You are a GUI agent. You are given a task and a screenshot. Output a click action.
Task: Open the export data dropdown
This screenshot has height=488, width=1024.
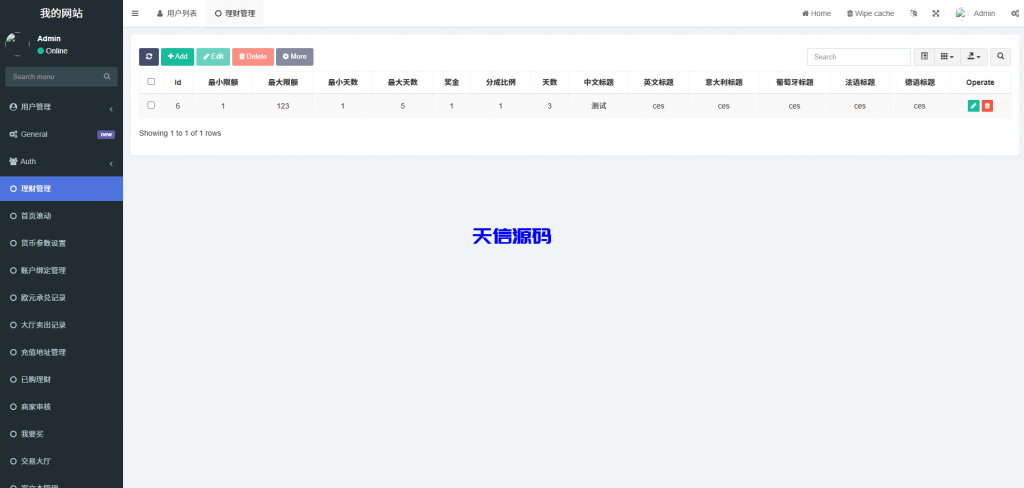[974, 57]
